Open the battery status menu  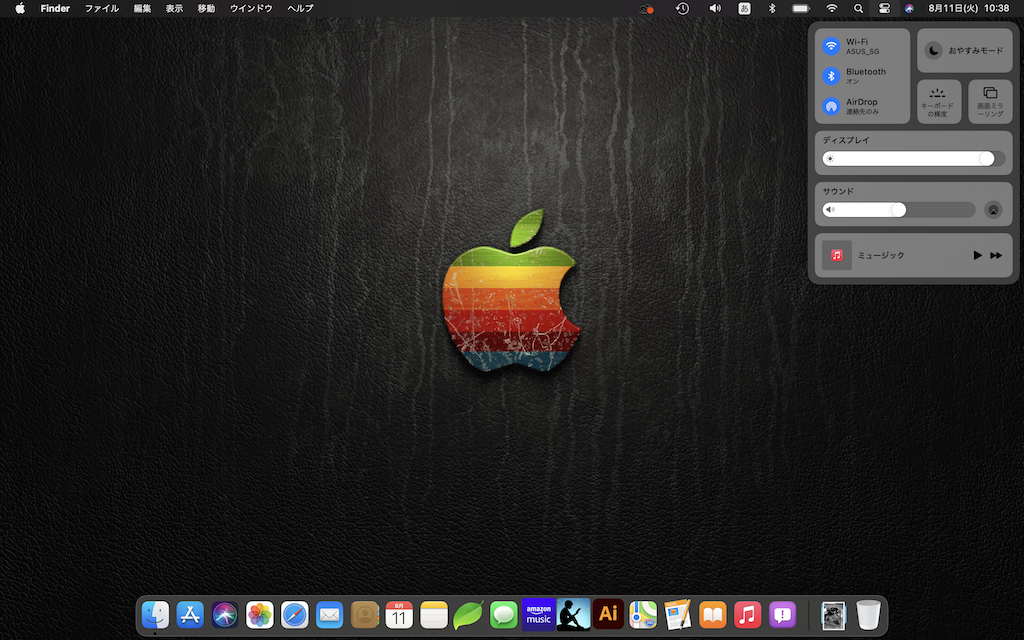tap(801, 8)
